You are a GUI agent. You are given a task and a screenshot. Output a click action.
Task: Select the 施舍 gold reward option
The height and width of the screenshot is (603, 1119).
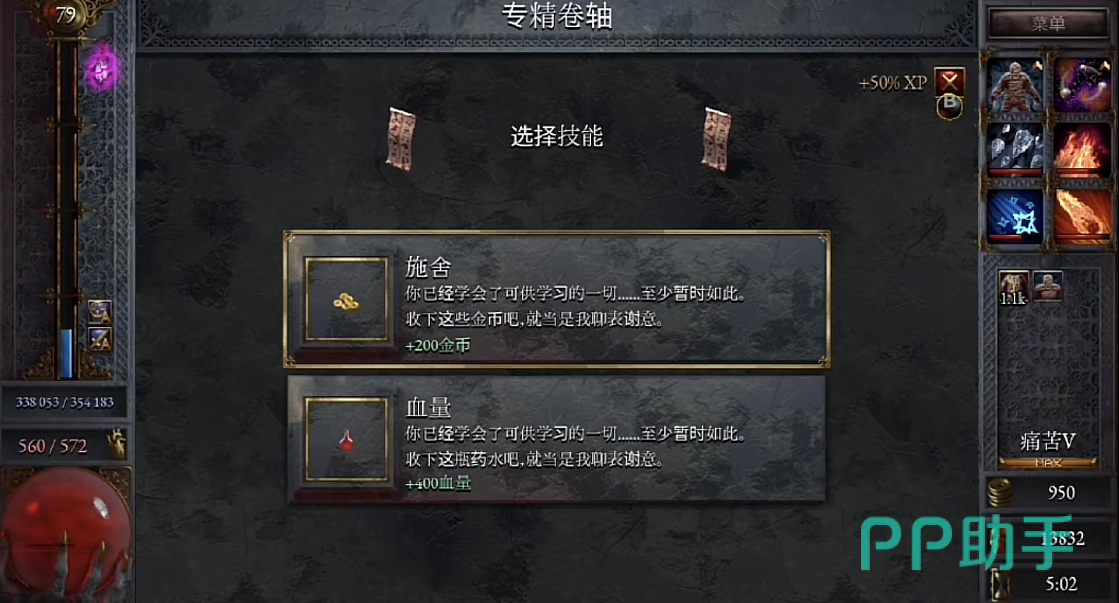(557, 299)
